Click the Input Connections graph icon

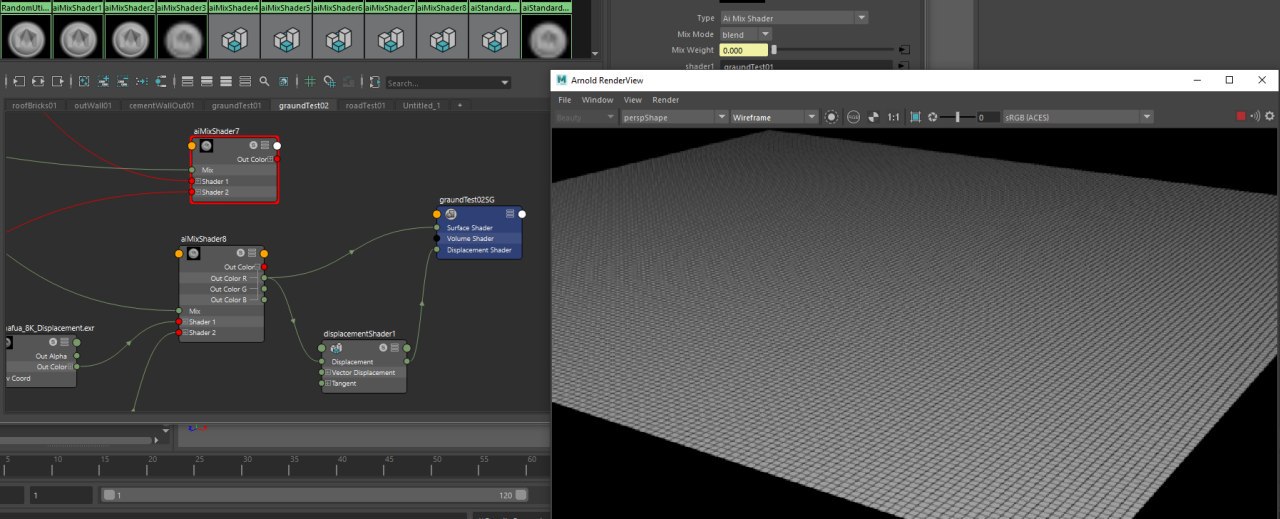click(19, 82)
